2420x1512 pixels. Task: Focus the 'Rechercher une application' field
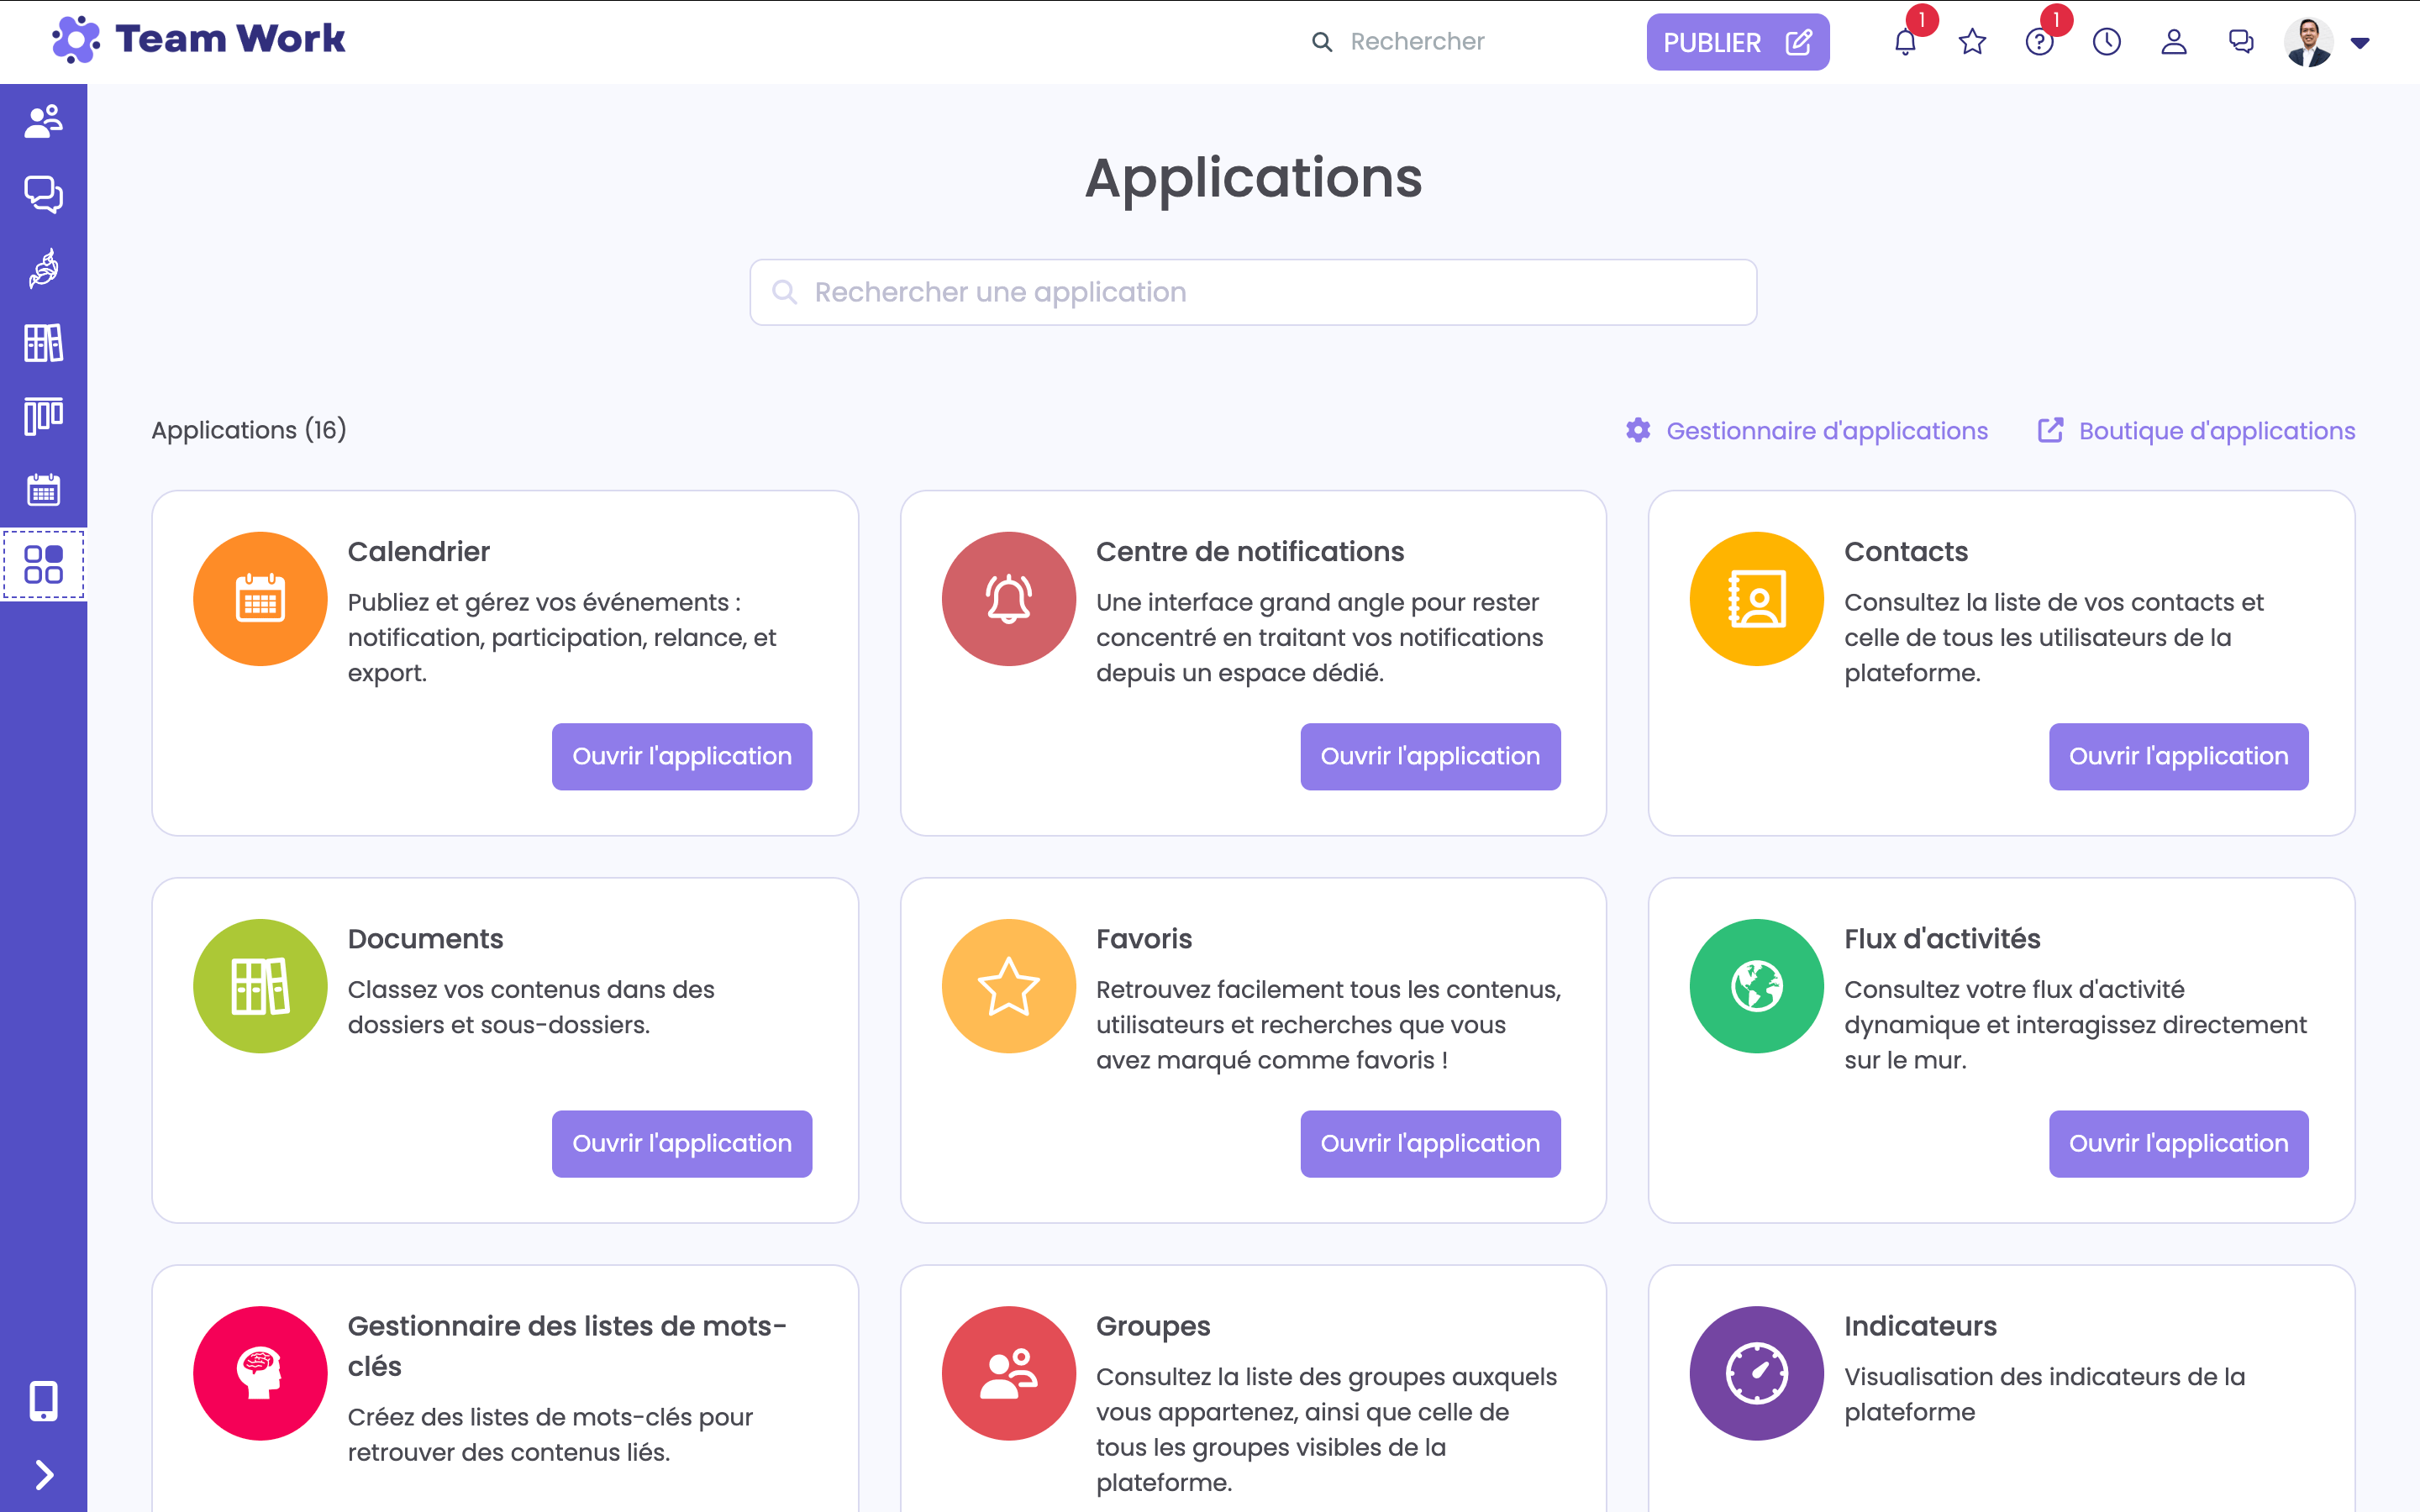click(1253, 292)
